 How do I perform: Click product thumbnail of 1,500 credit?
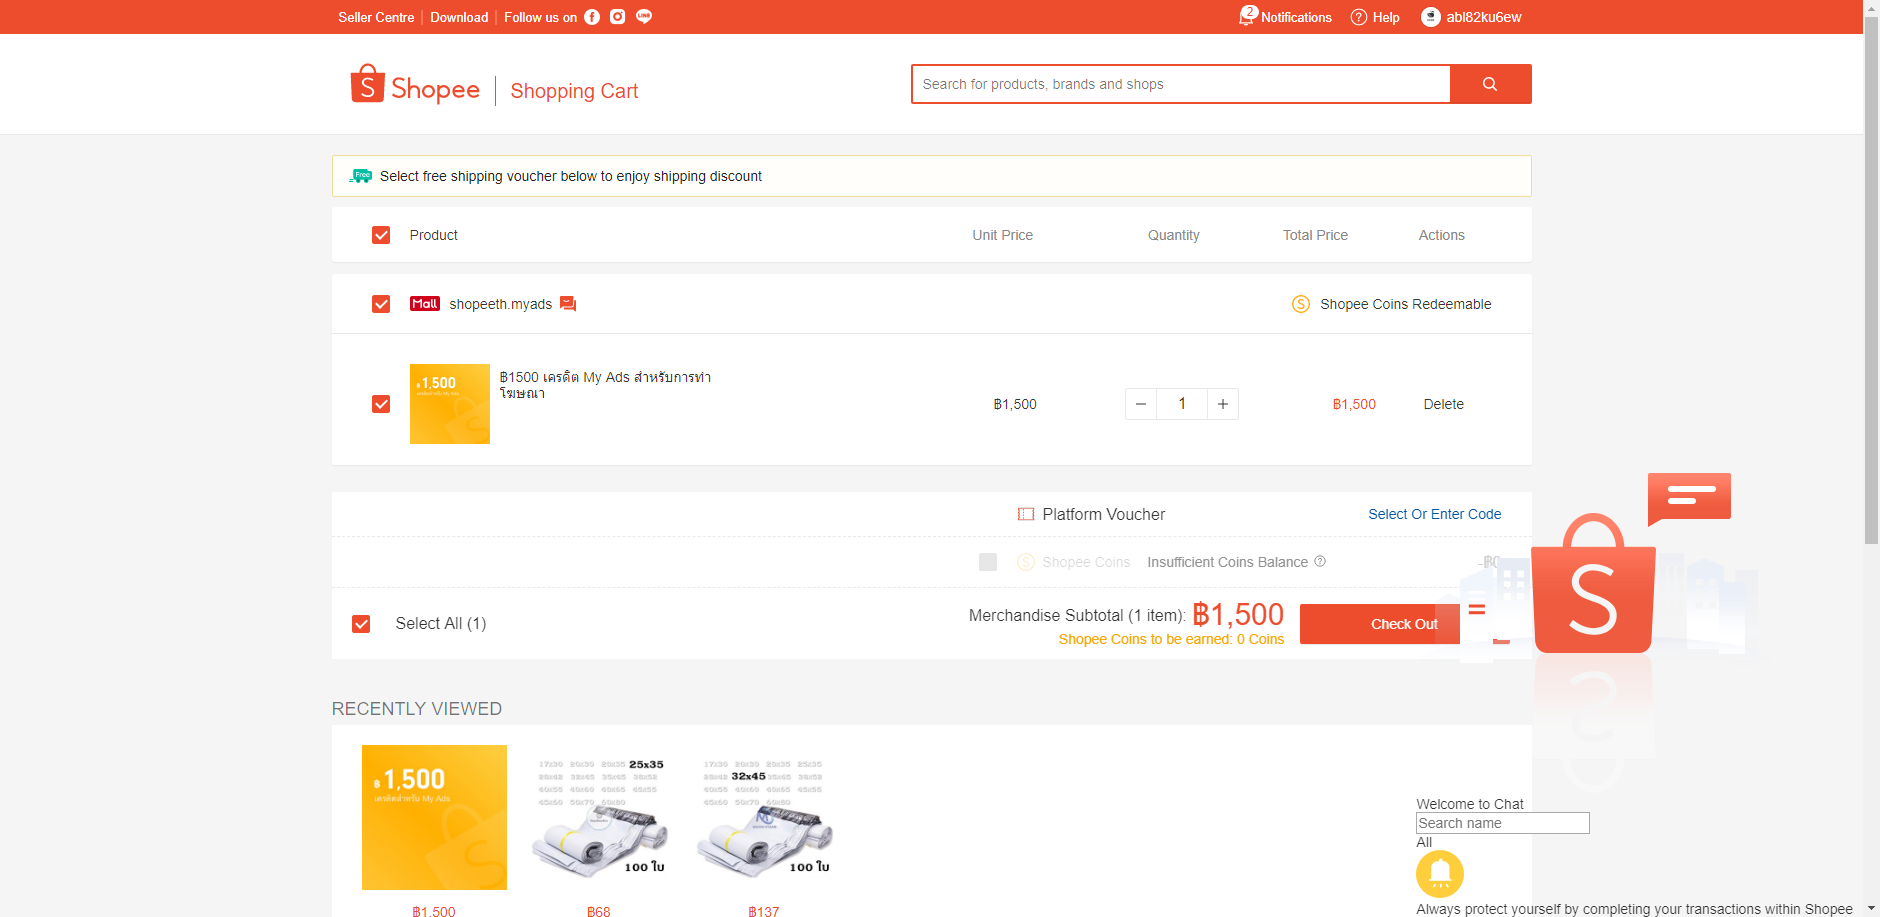[x=450, y=404]
